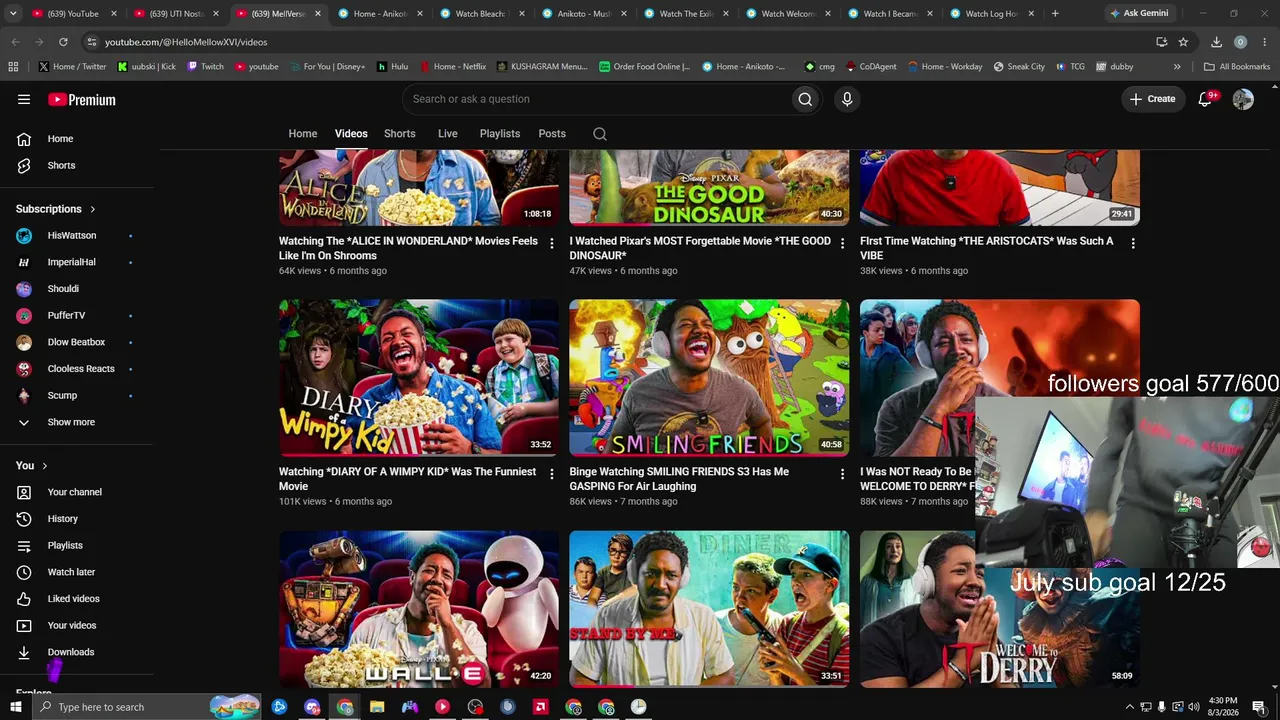Open options menu for Smiling Friends video
This screenshot has height=720, width=1280.
click(x=842, y=474)
